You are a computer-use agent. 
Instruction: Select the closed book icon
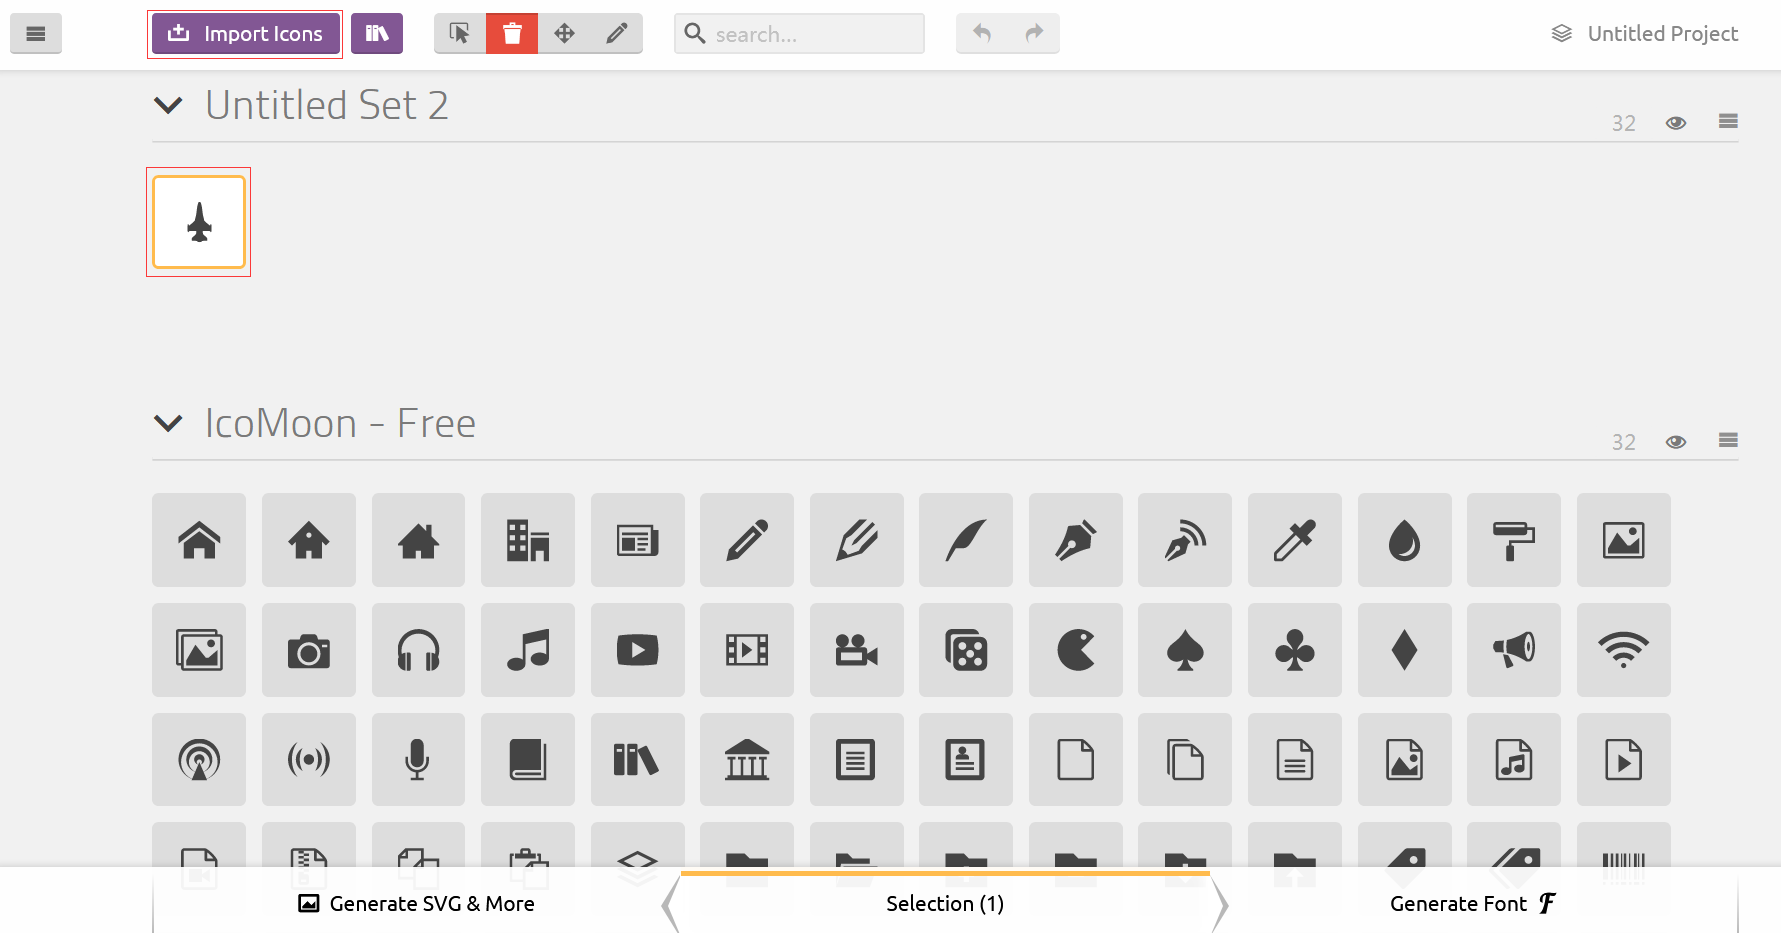pos(528,759)
